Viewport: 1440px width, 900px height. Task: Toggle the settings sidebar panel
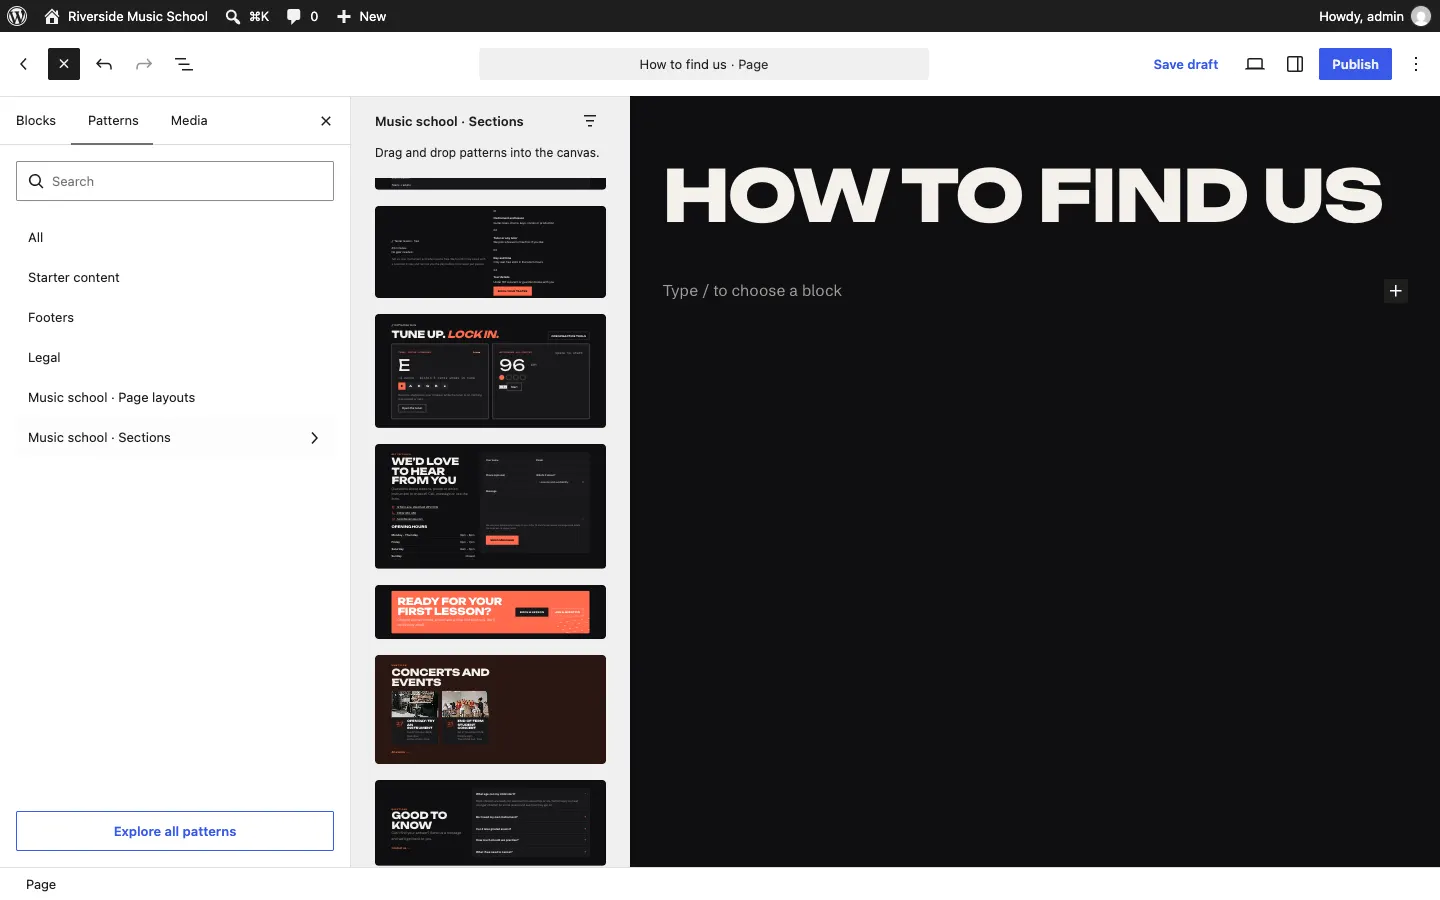(1295, 64)
